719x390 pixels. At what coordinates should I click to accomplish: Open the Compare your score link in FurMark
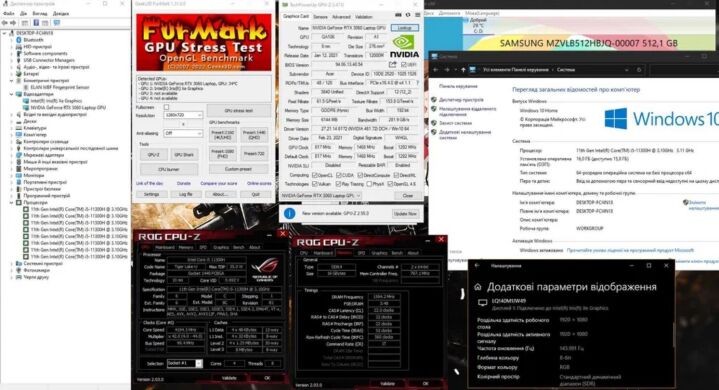pos(219,183)
